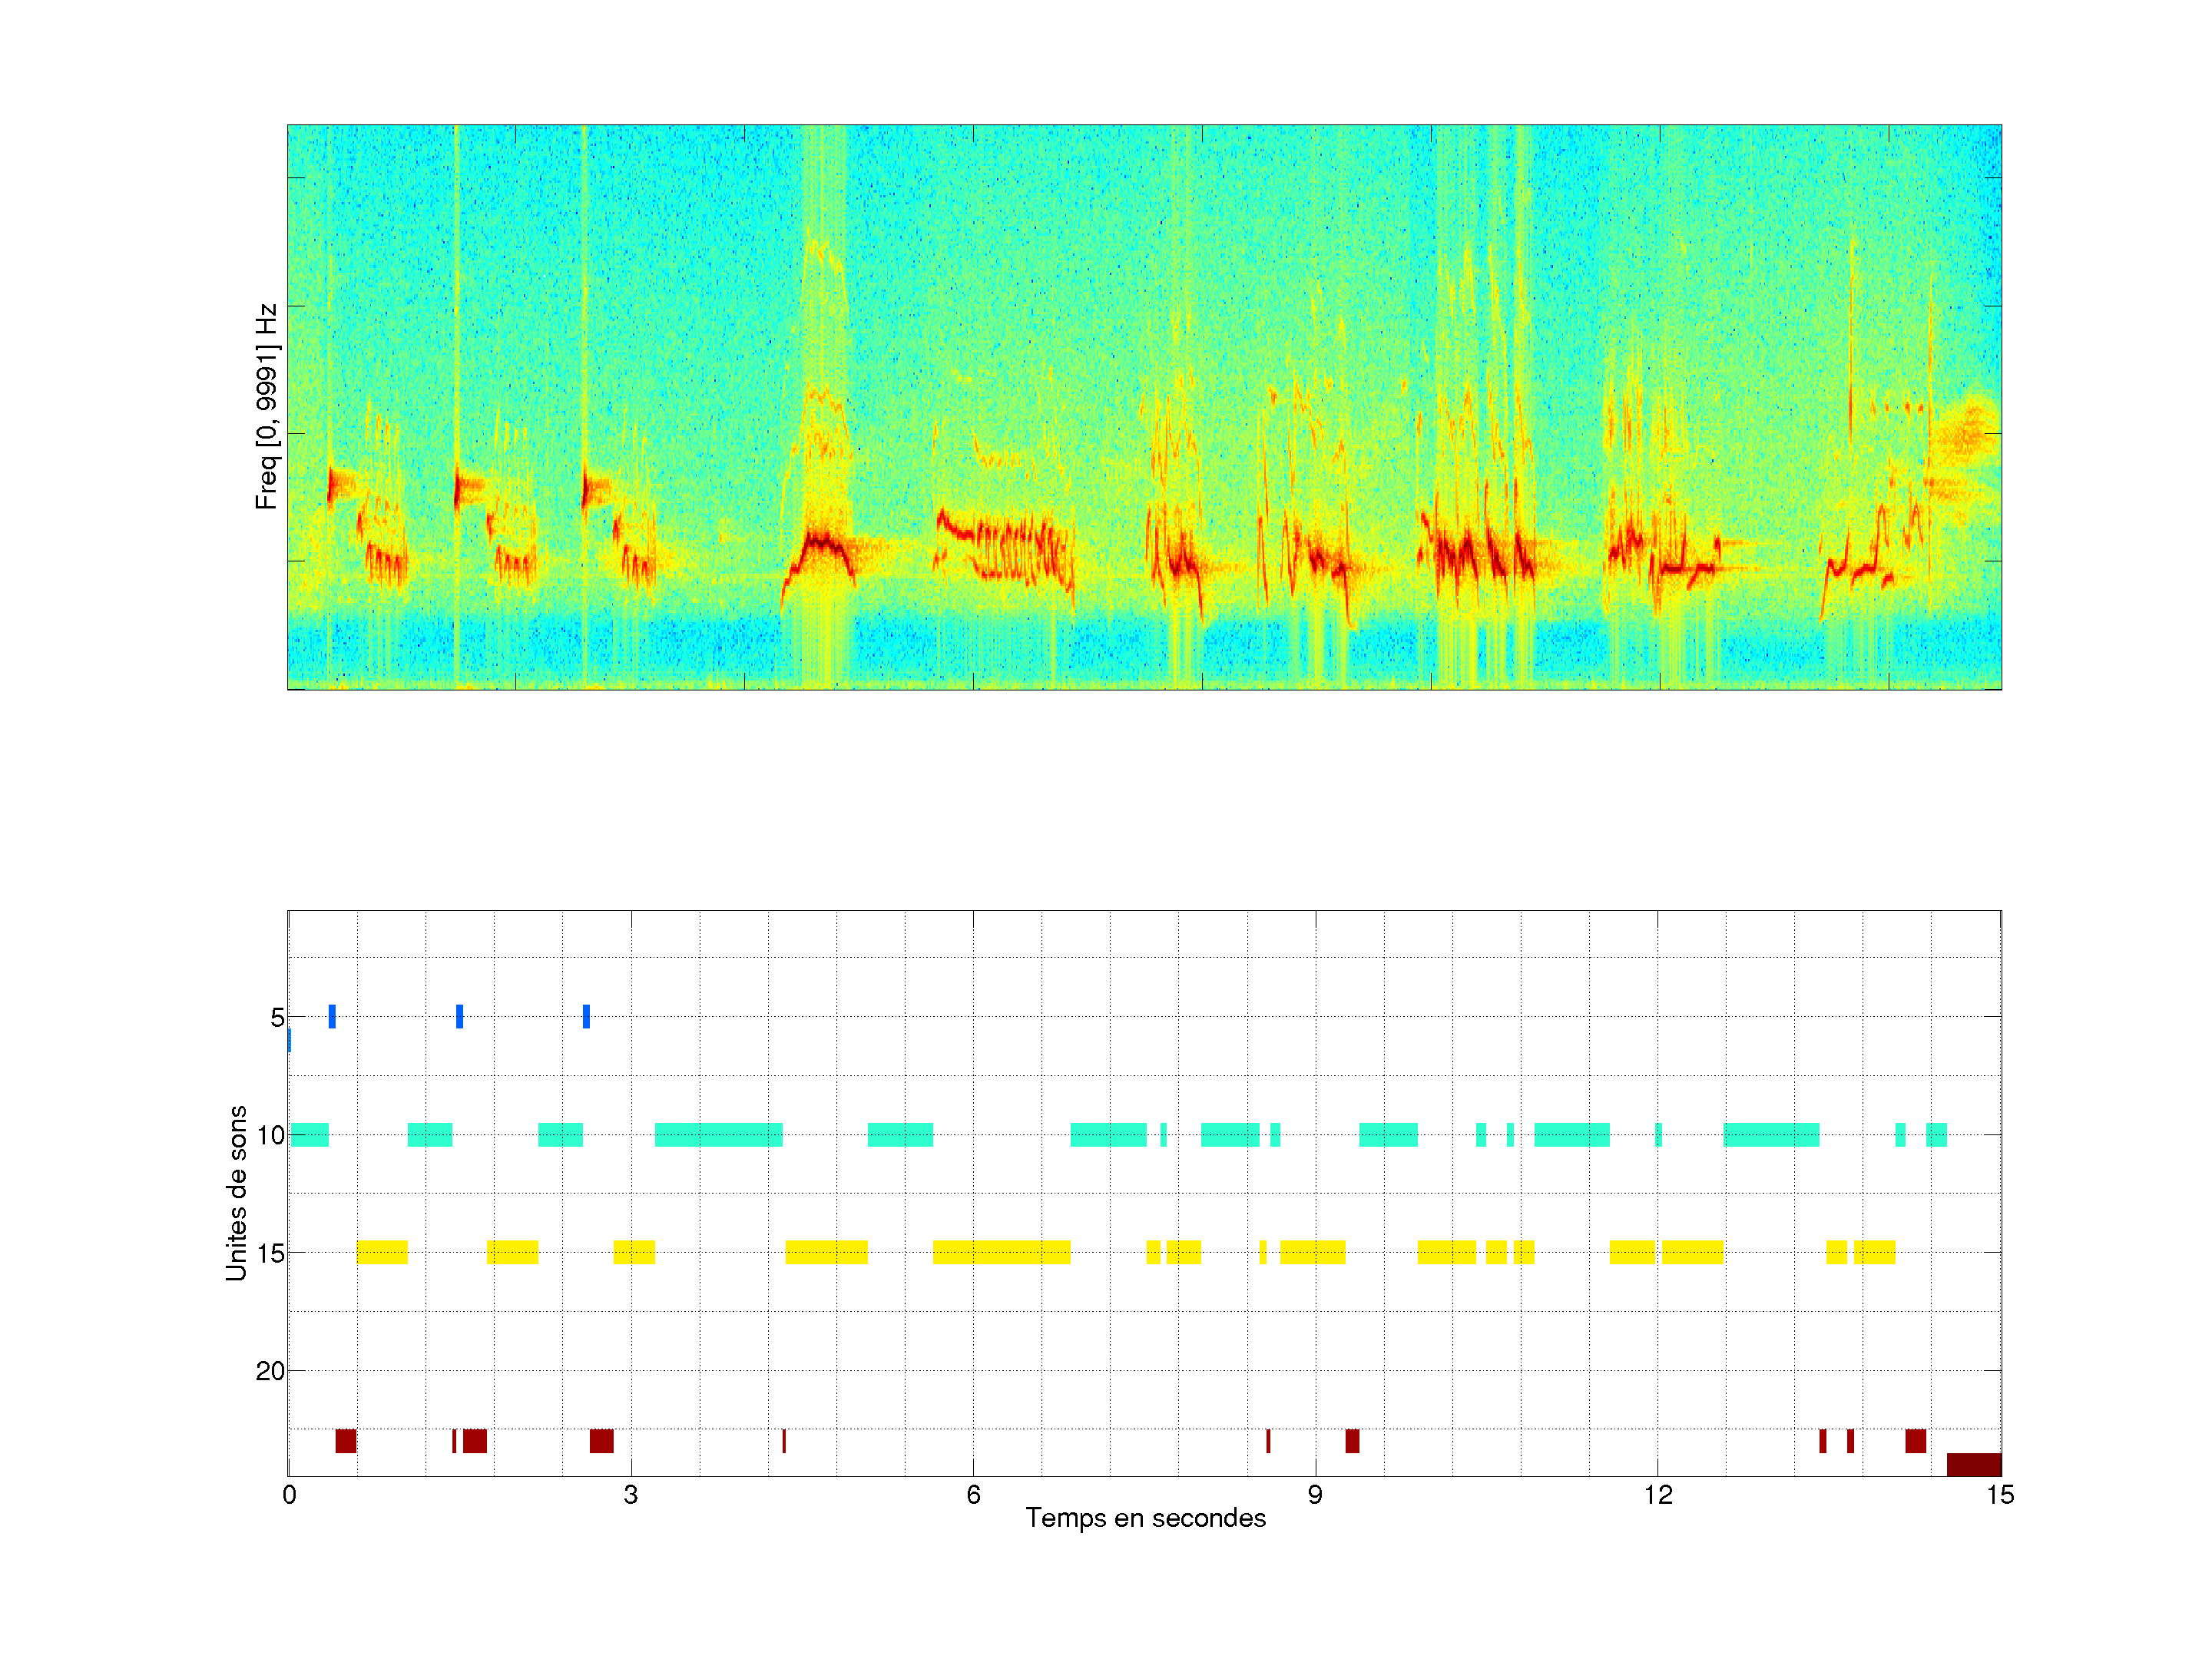Click the x-axis tick label 6
Image resolution: width=2212 pixels, height=1659 pixels.
[x=973, y=1495]
